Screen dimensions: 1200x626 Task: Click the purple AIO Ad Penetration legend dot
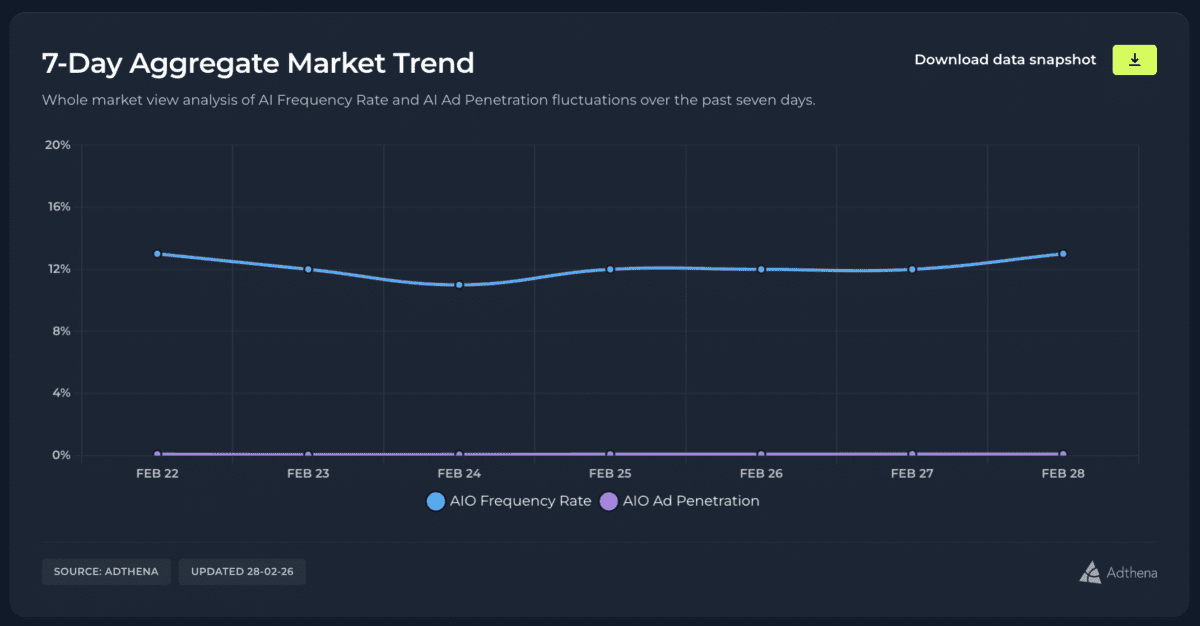608,501
